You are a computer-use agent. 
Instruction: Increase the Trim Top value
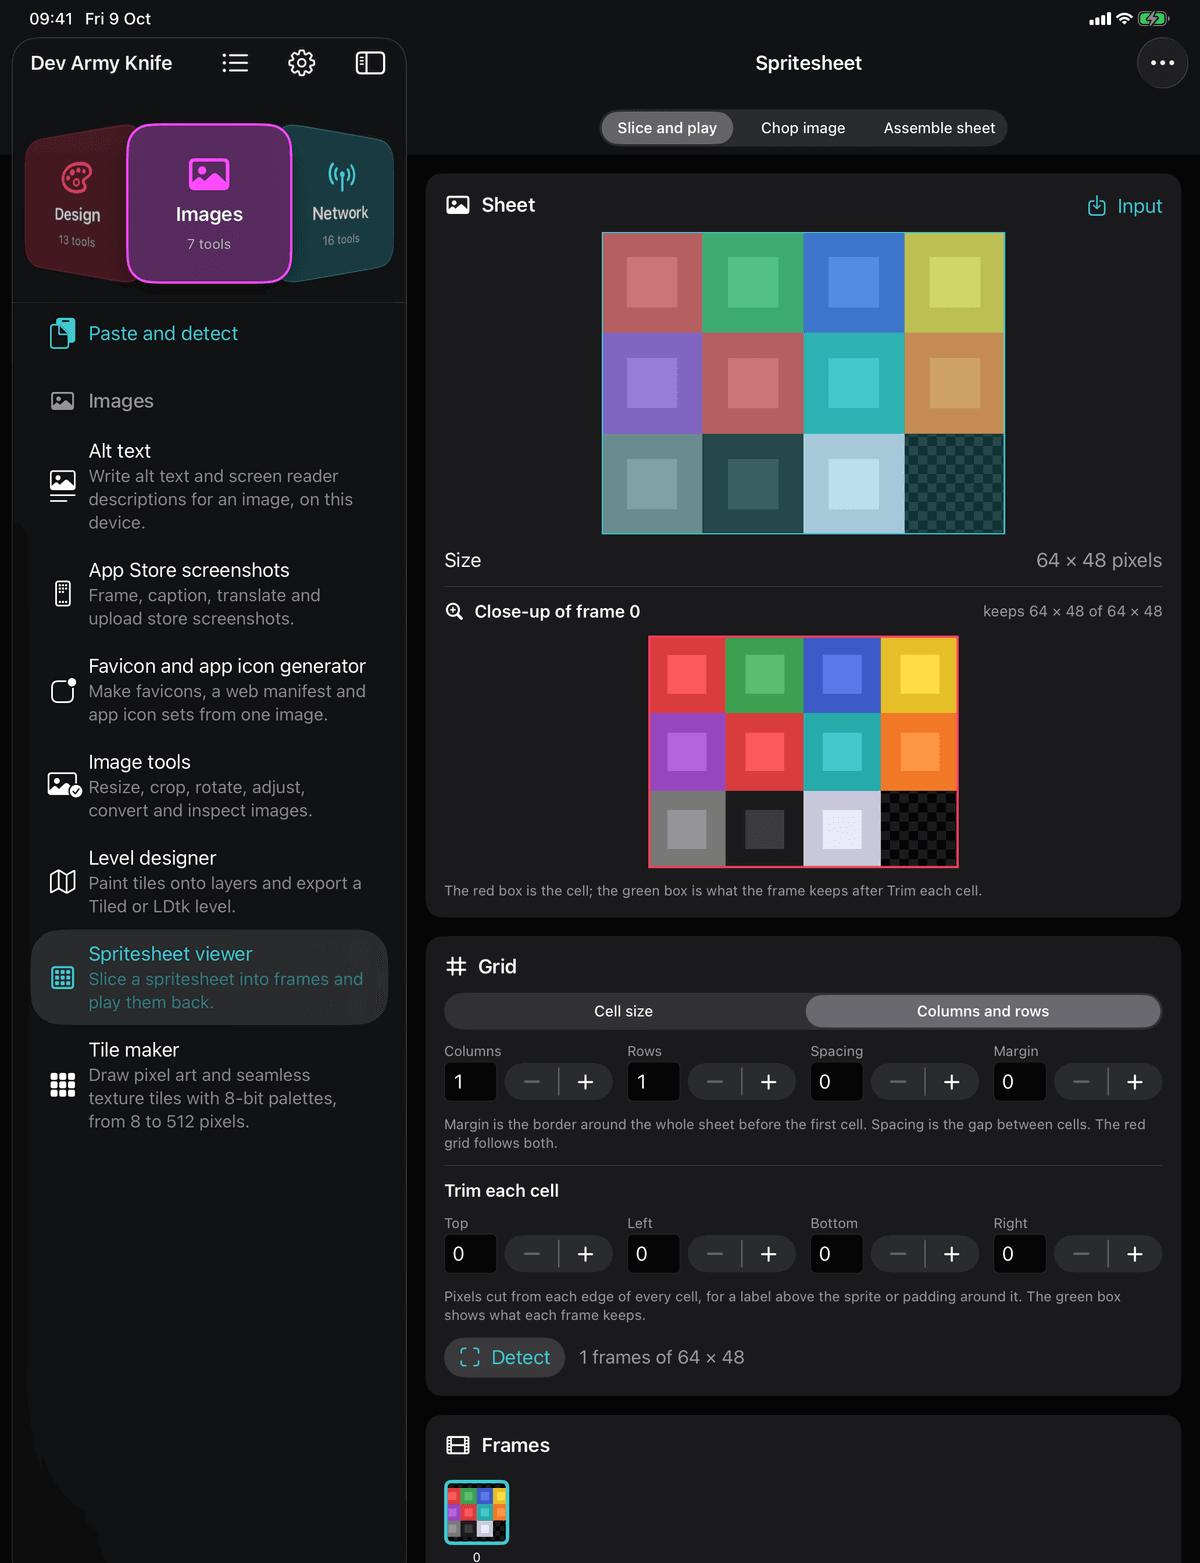(586, 1254)
